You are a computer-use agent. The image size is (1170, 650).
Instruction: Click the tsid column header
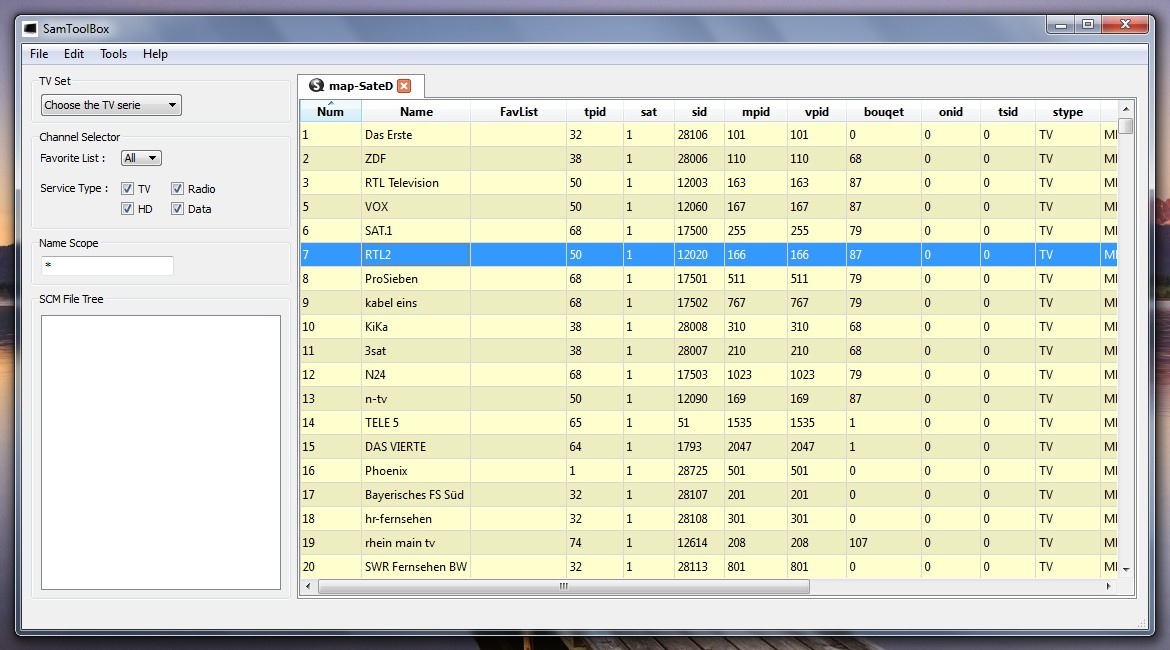pyautogui.click(x=1007, y=111)
